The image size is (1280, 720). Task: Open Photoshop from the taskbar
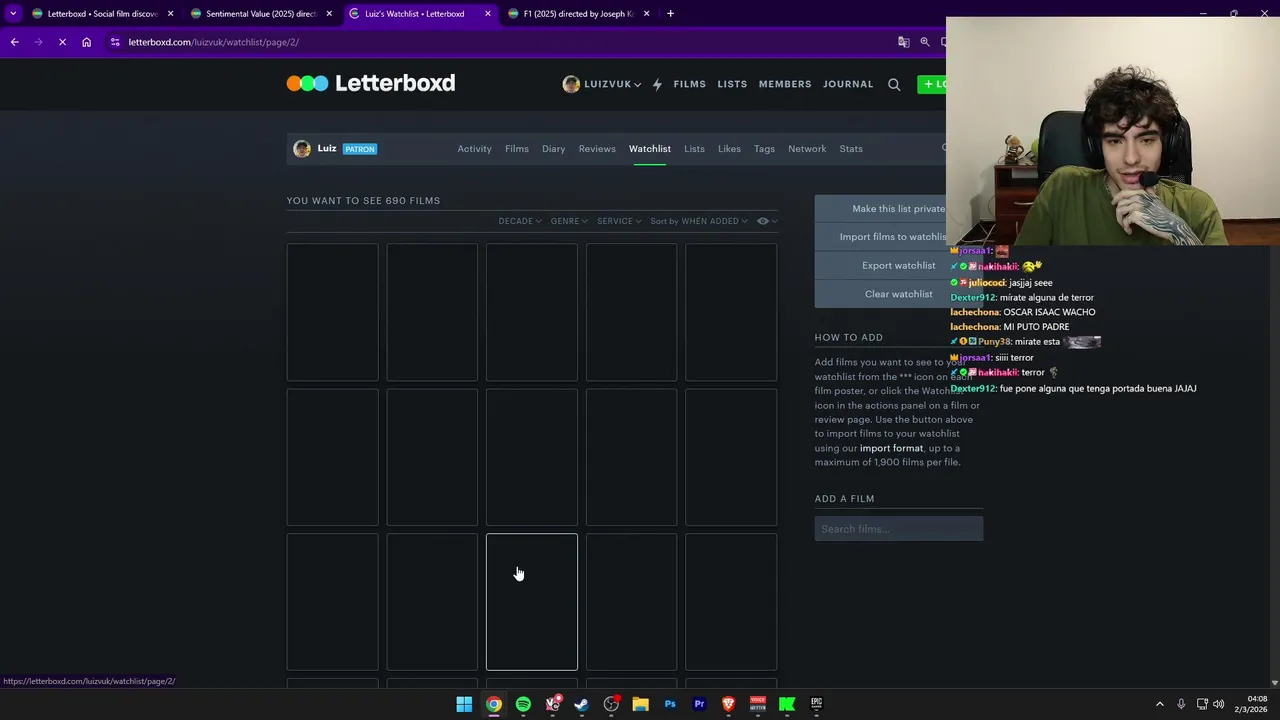pos(670,704)
